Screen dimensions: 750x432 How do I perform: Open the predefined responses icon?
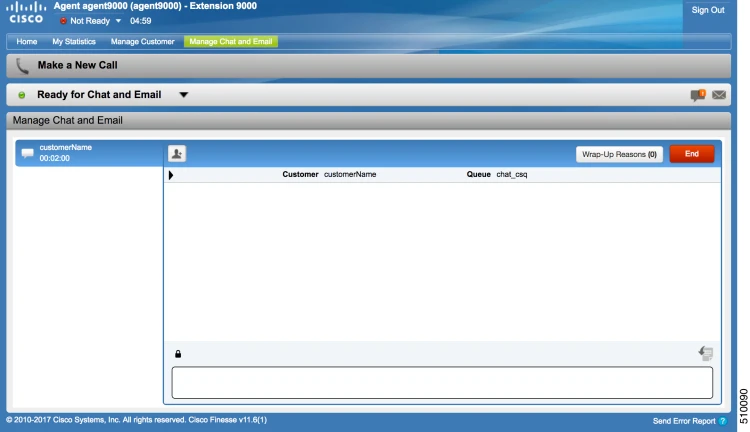(x=706, y=354)
